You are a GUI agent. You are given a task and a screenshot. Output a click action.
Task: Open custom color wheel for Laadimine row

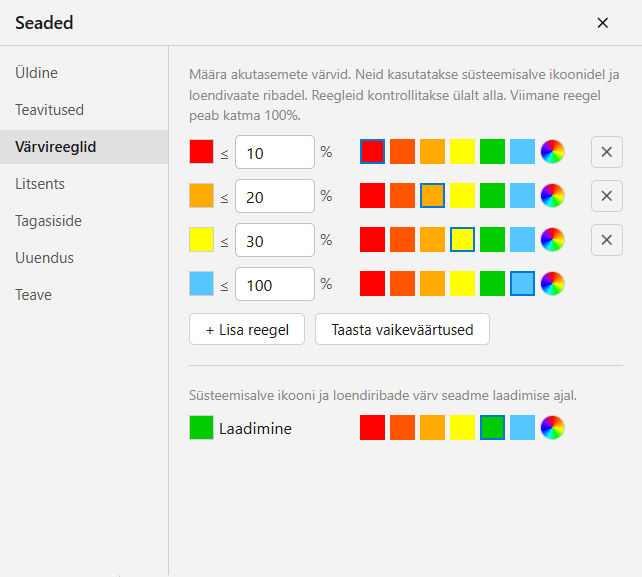tap(552, 428)
